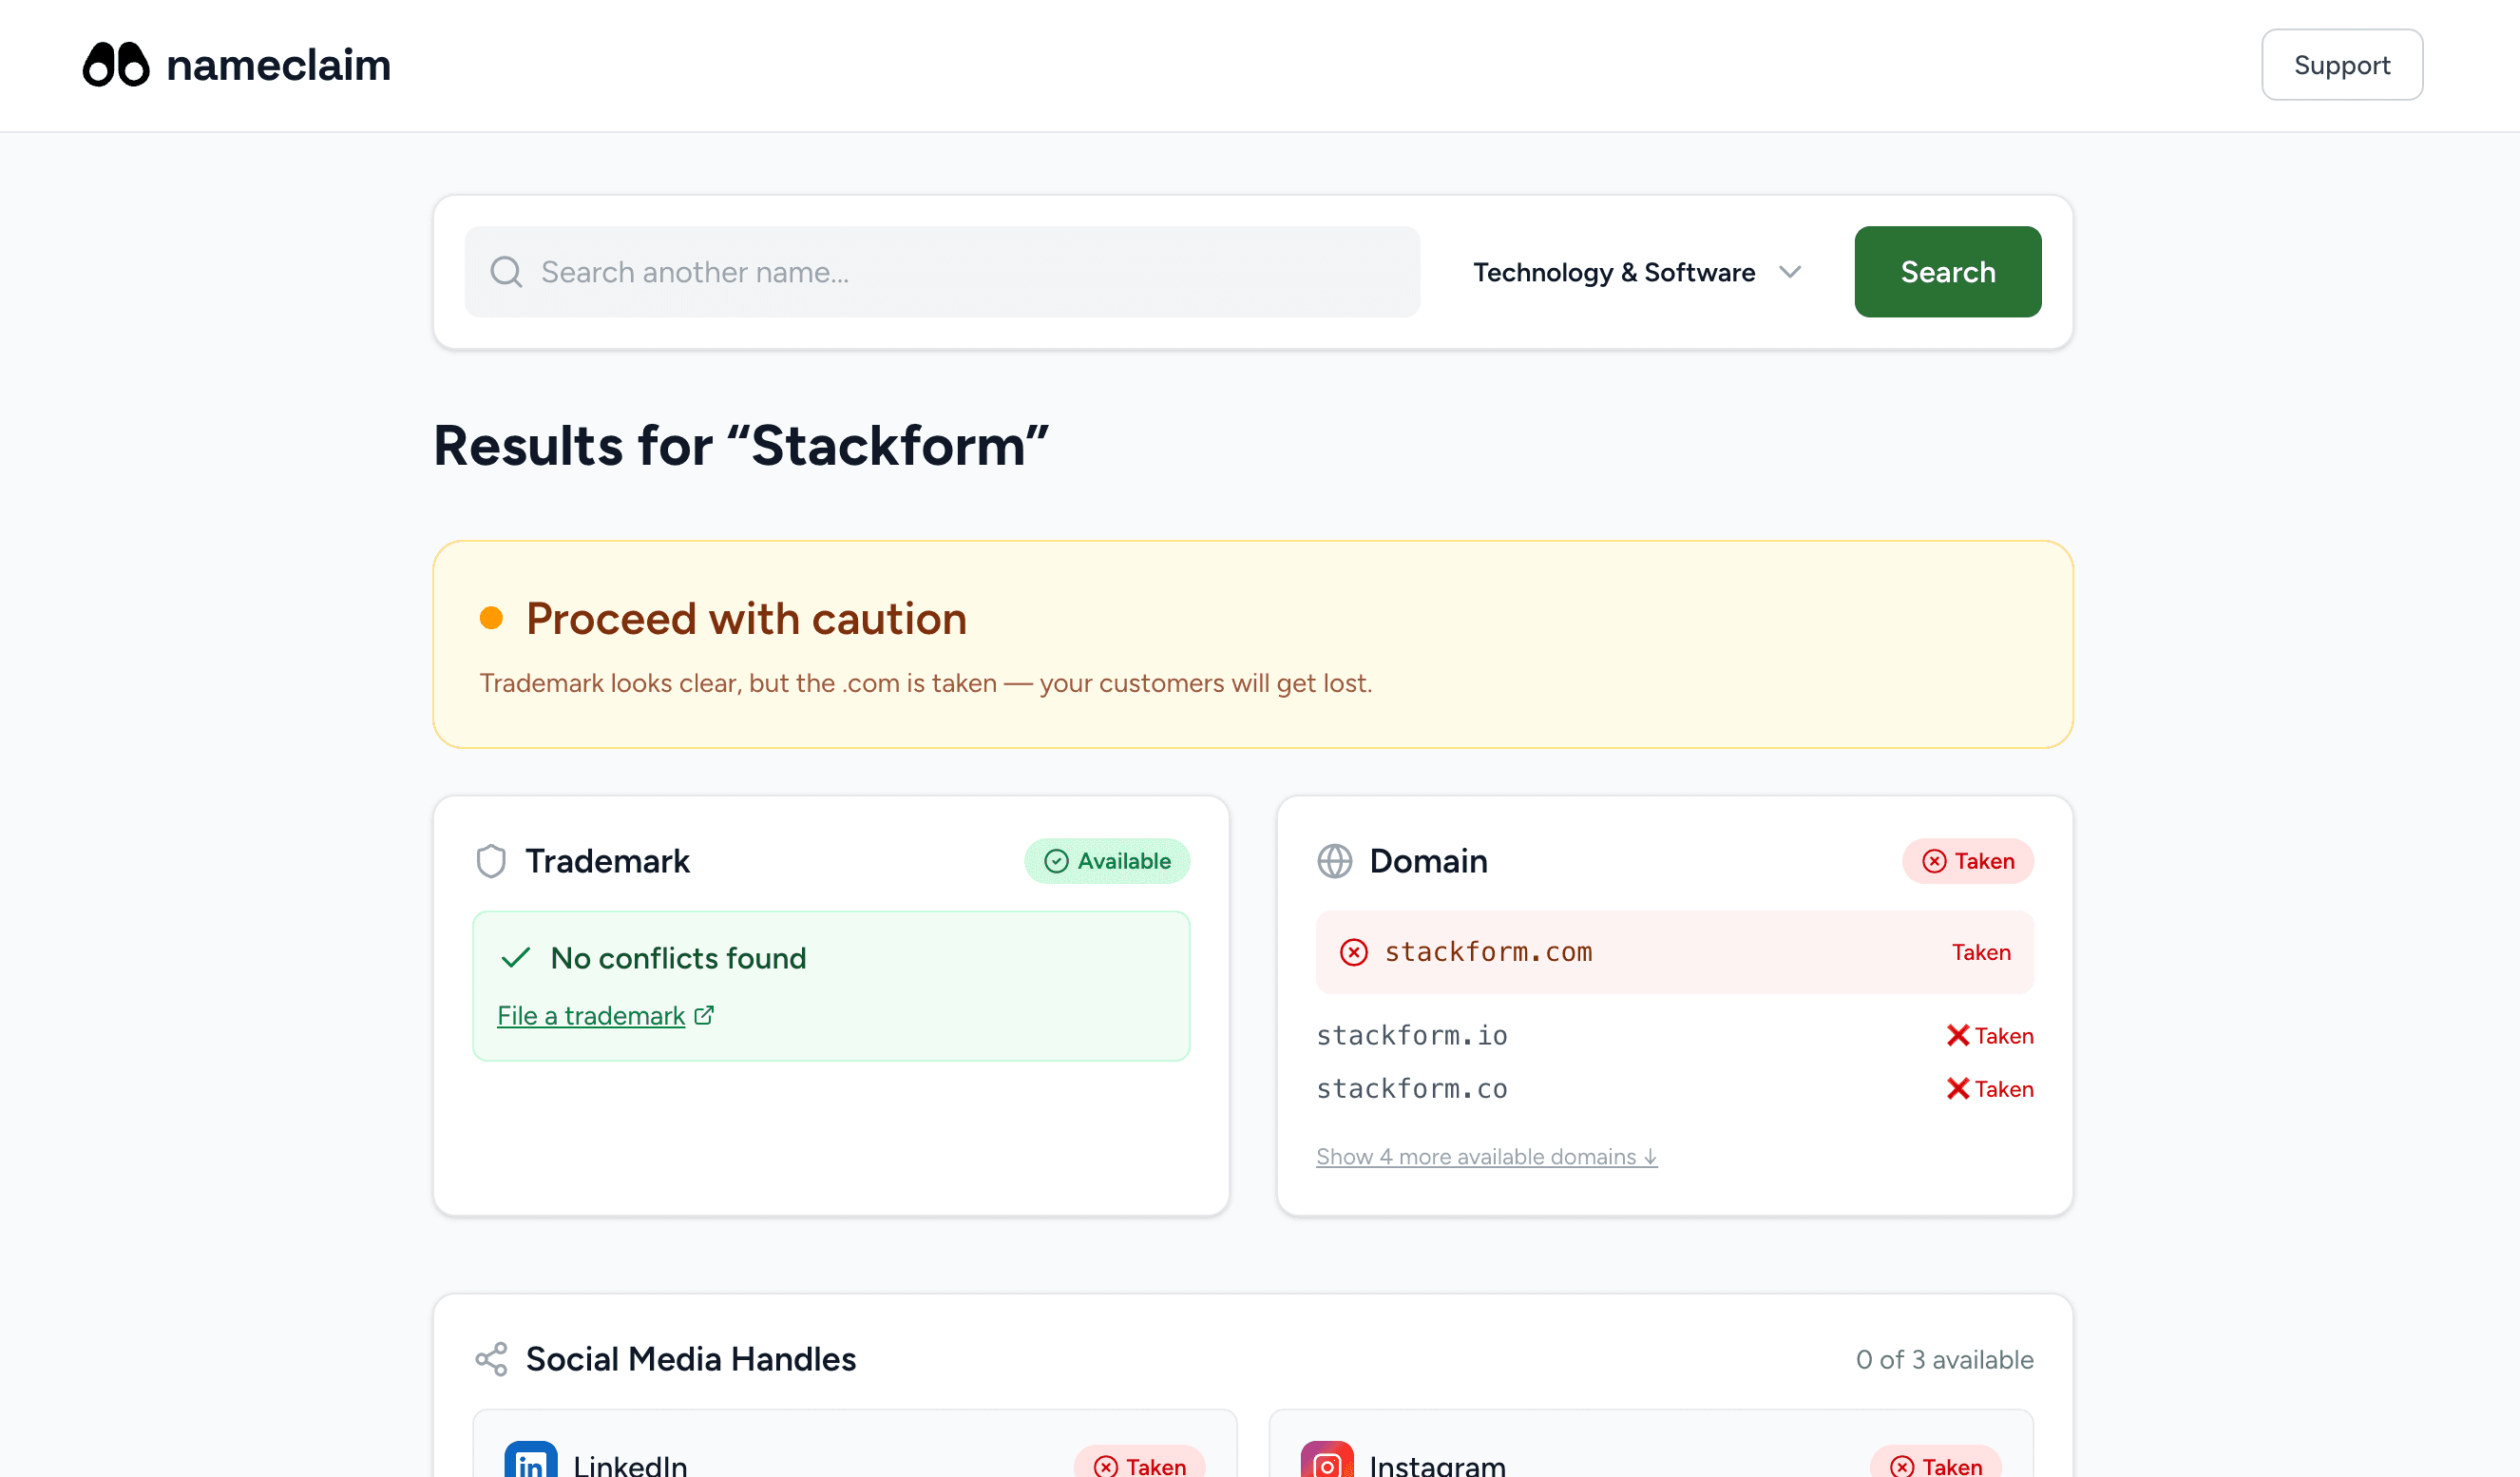Screen dimensions: 2520x1477
Task: Click the orange caution dot indicator
Action: pyautogui.click(x=491, y=618)
